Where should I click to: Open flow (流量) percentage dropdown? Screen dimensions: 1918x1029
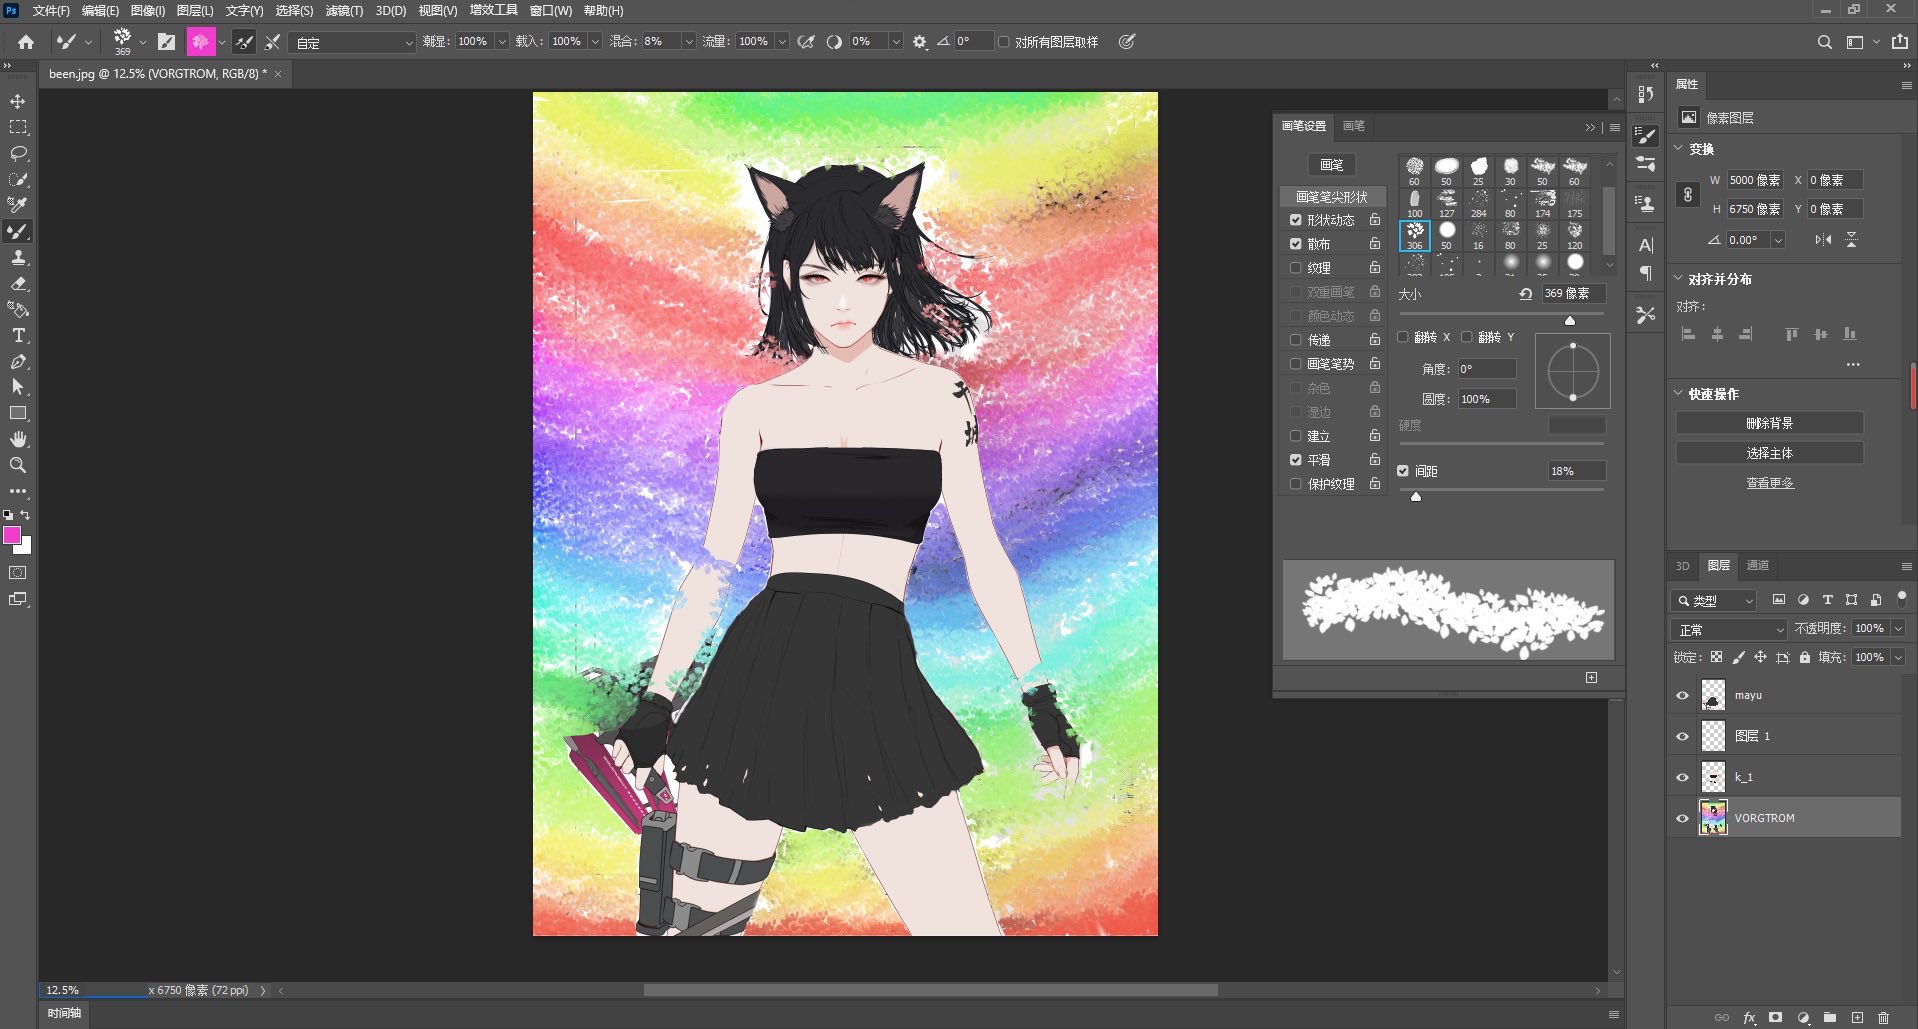[x=782, y=42]
